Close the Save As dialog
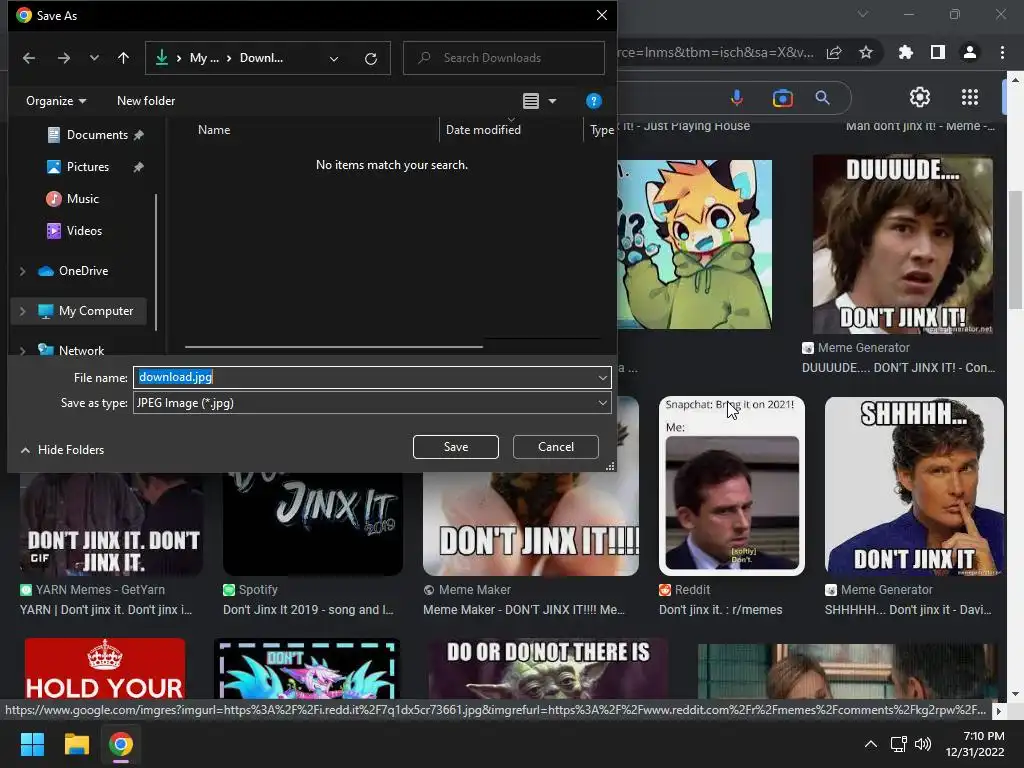Image resolution: width=1024 pixels, height=768 pixels. 601,15
